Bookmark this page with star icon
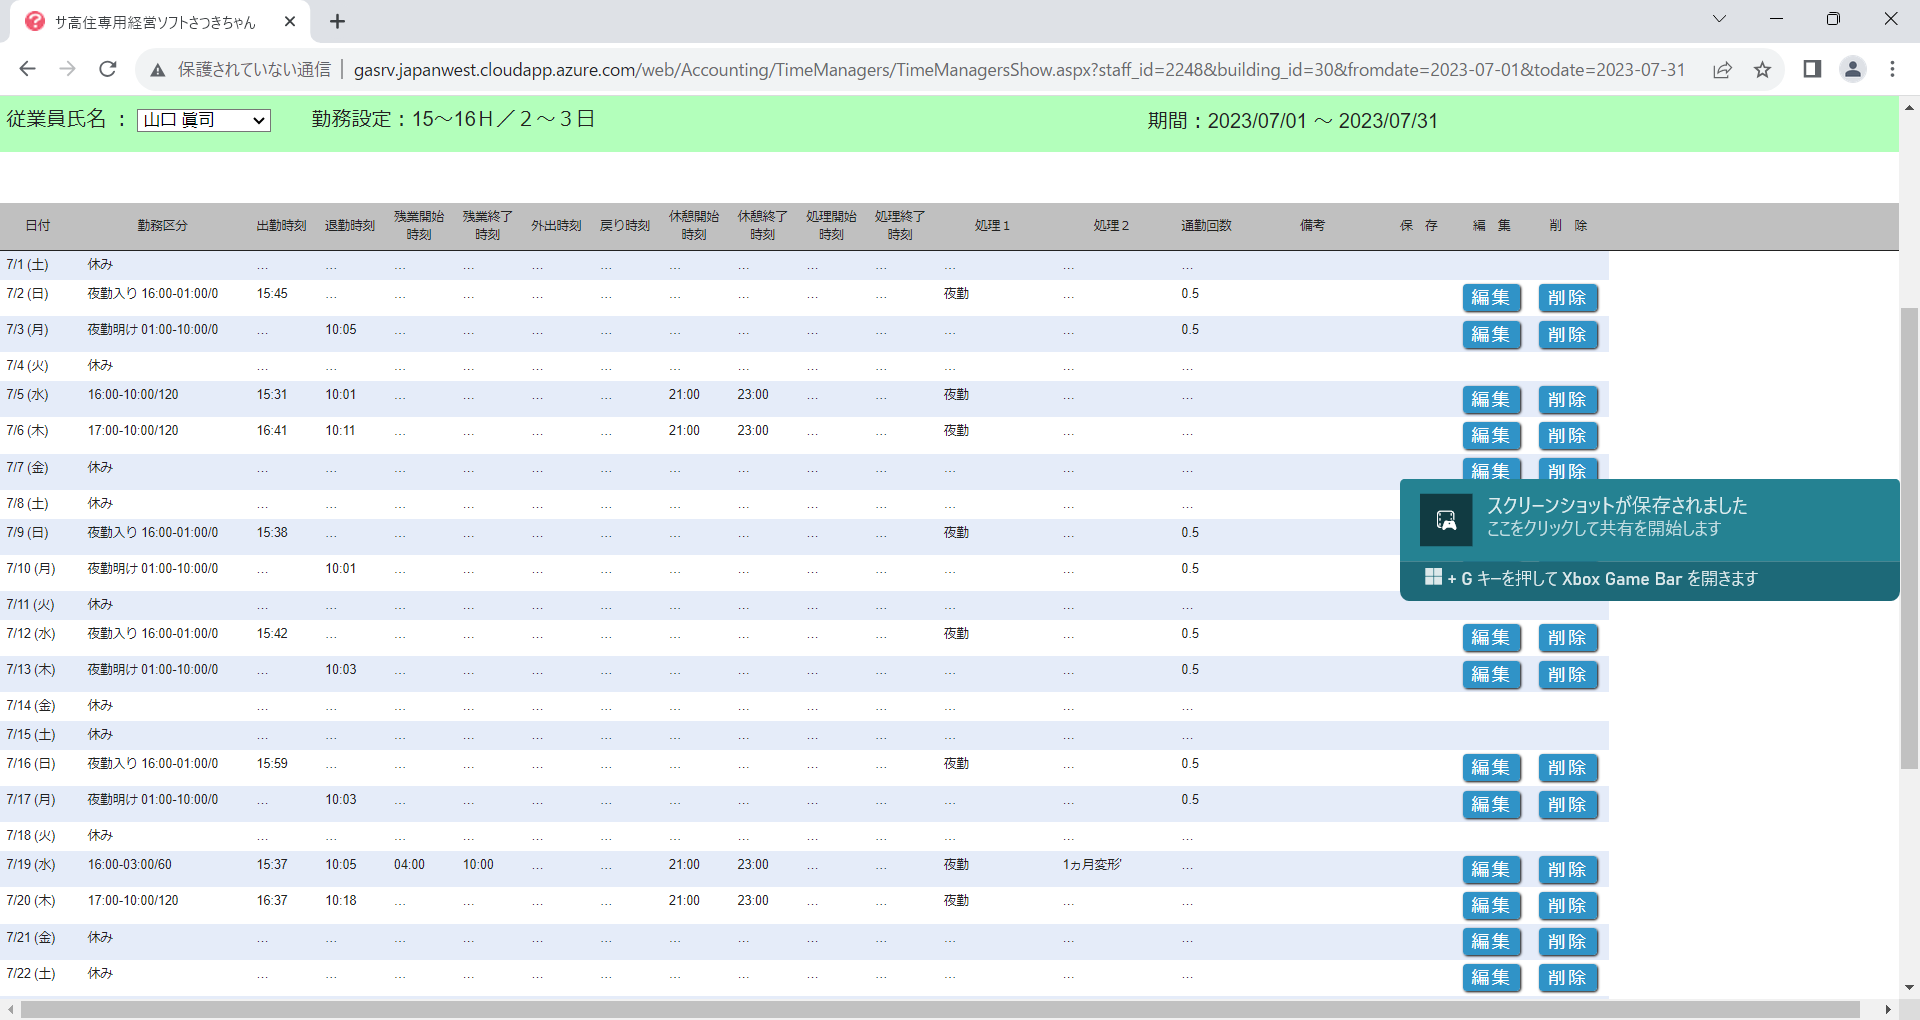1920x1020 pixels. pos(1762,69)
